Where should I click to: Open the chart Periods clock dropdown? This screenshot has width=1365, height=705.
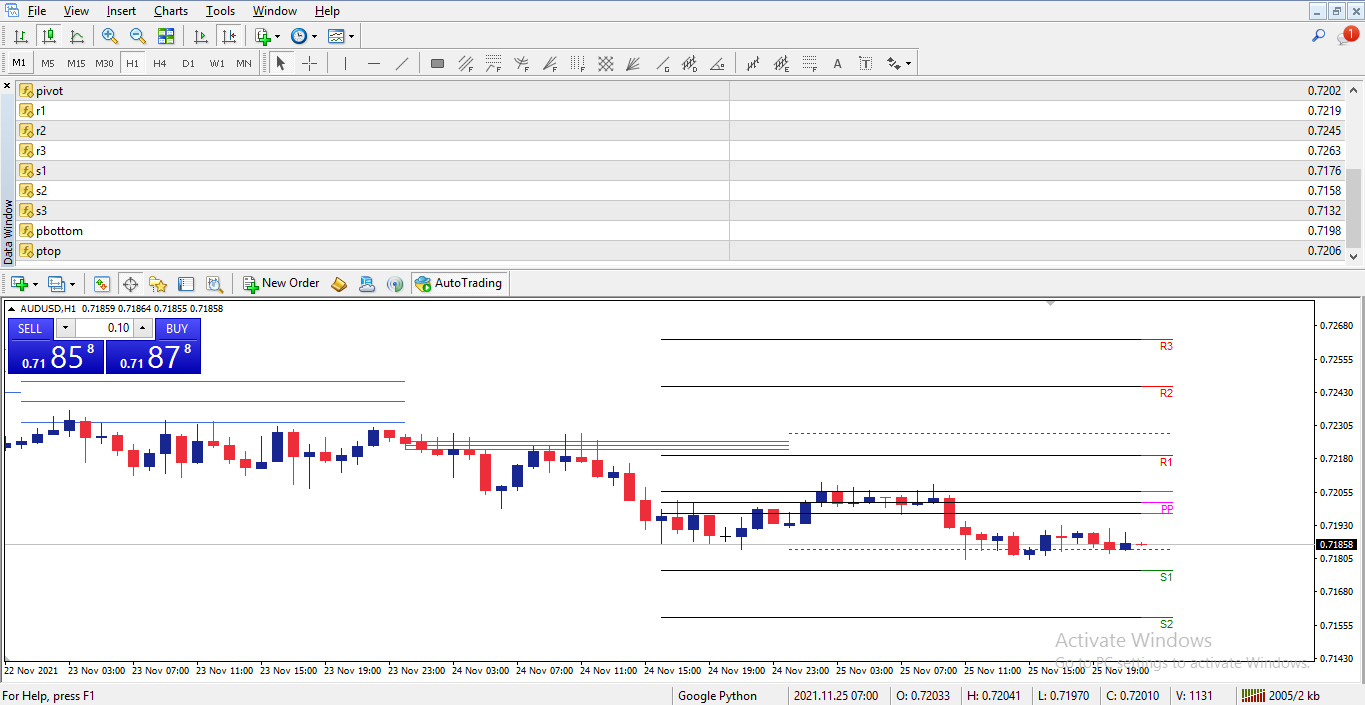pos(314,36)
